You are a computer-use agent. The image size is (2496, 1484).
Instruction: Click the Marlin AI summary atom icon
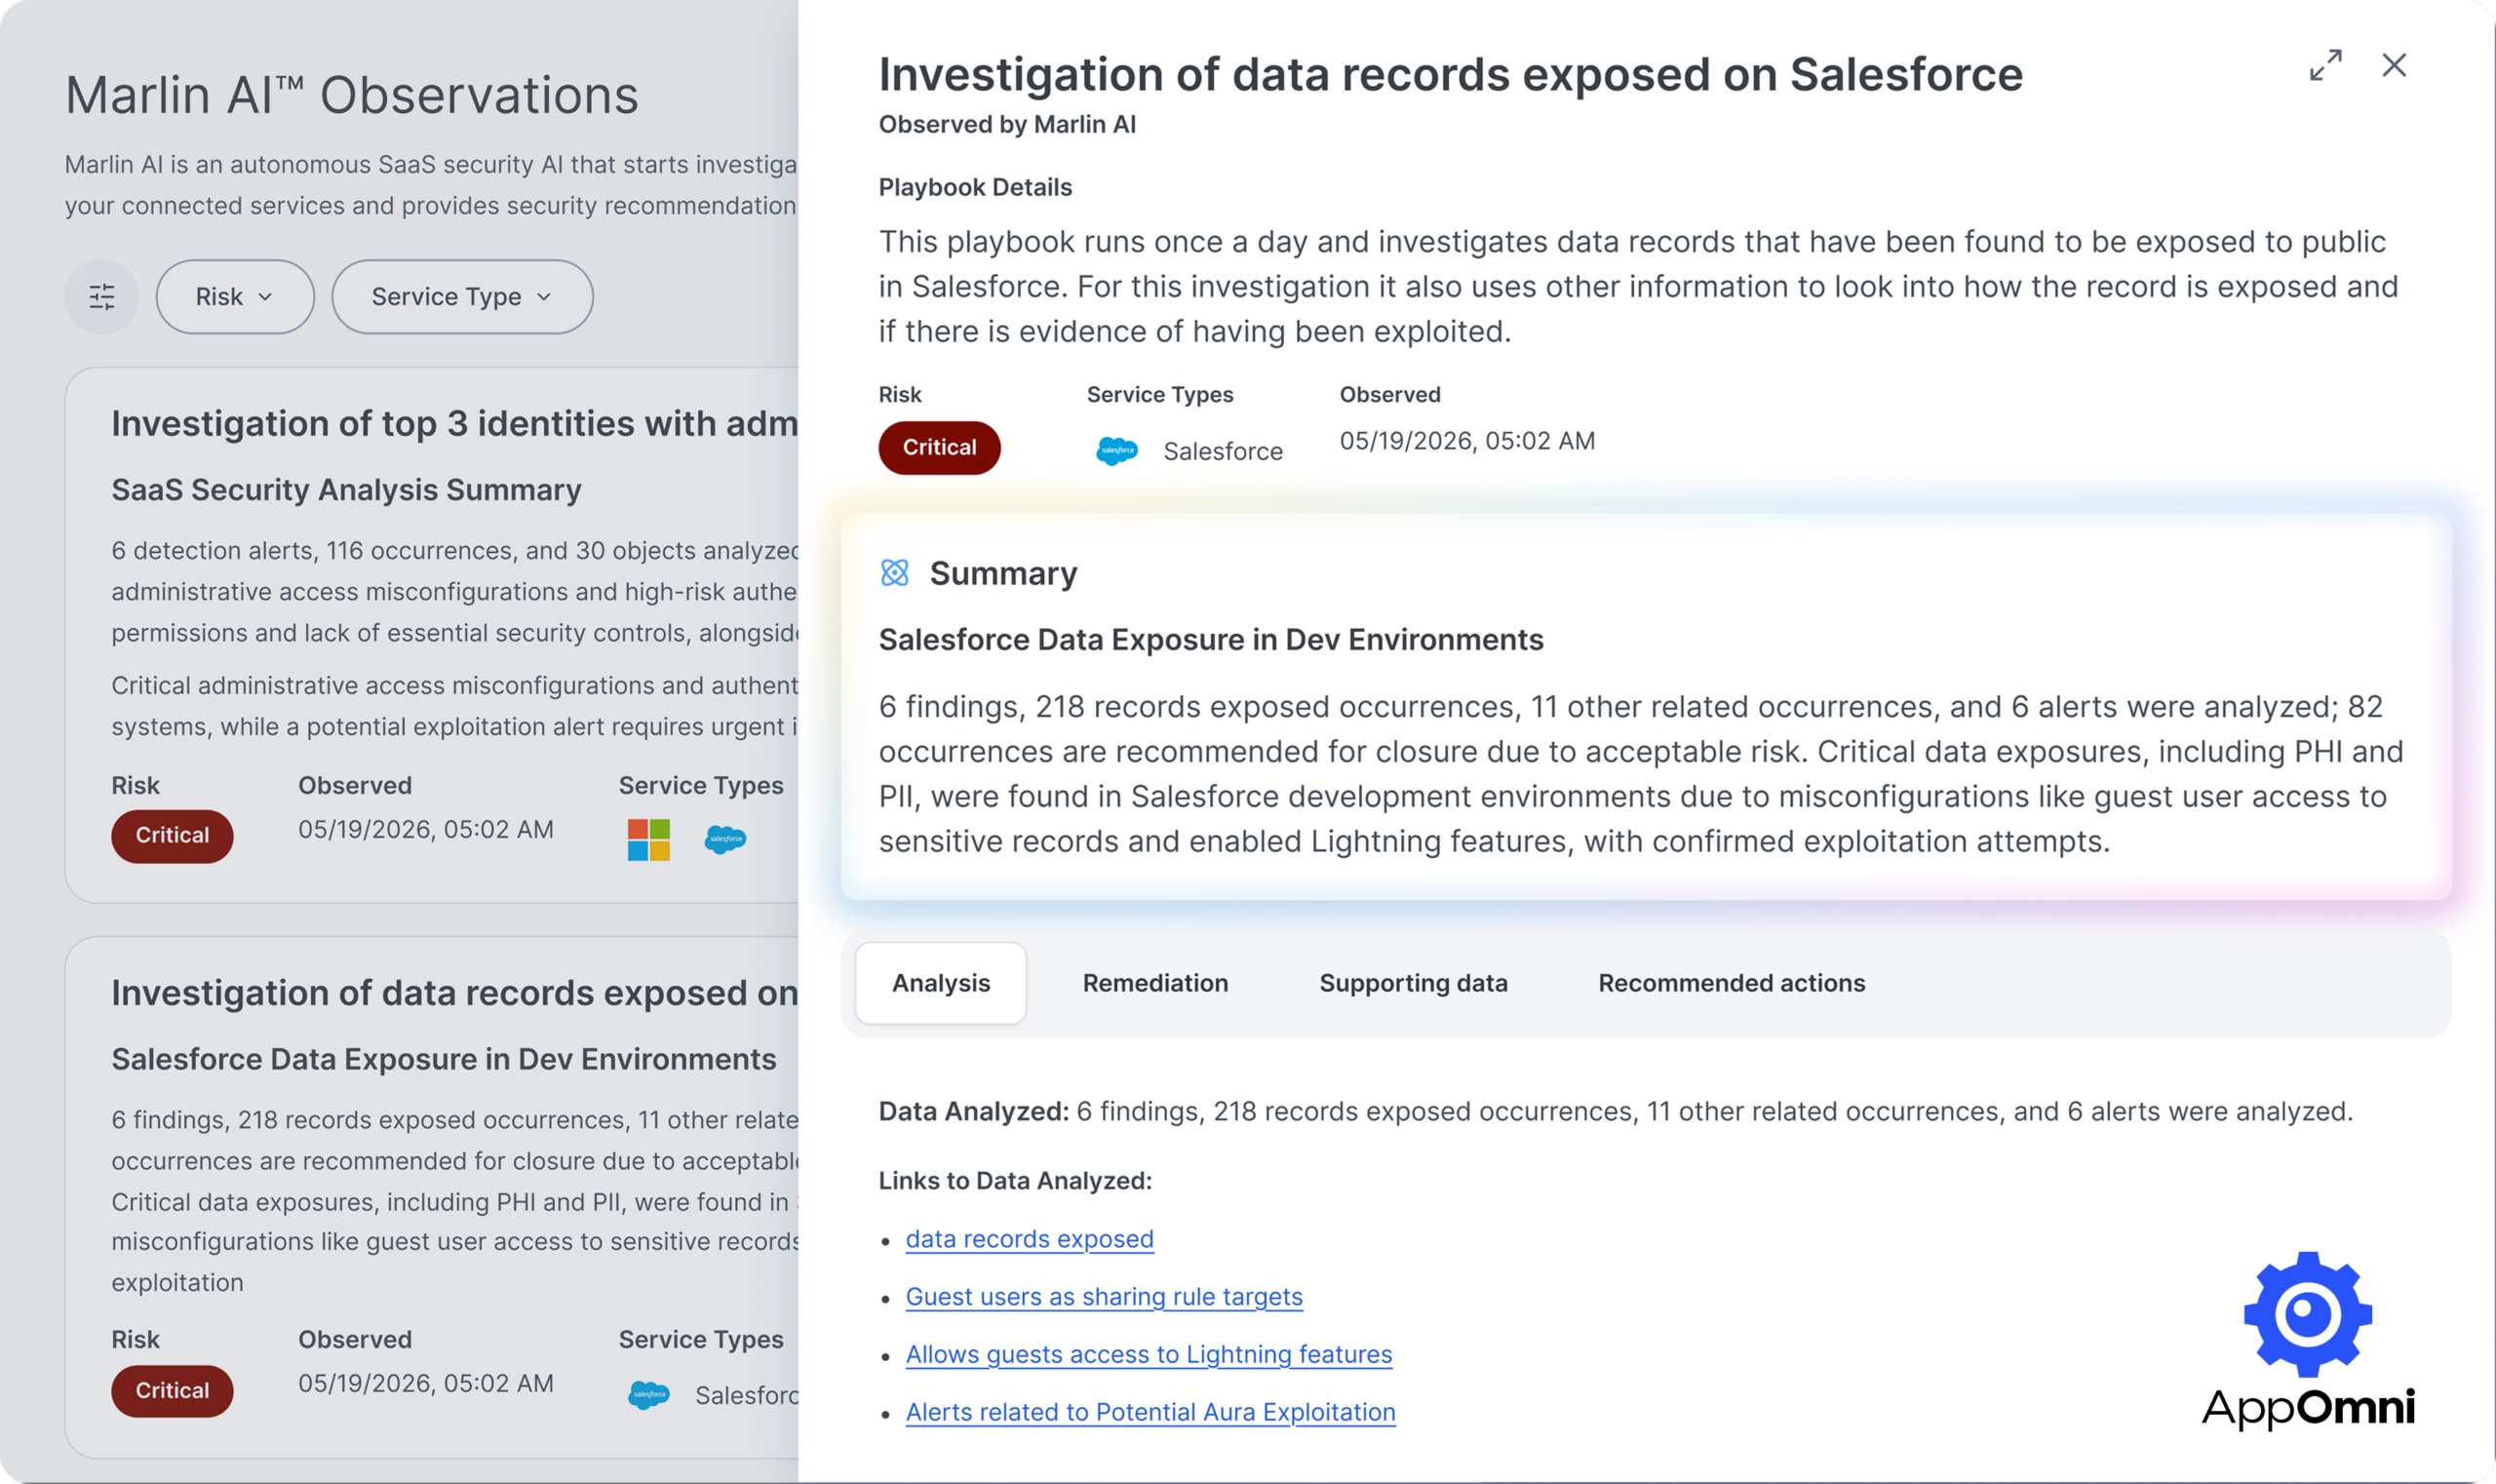(x=894, y=573)
